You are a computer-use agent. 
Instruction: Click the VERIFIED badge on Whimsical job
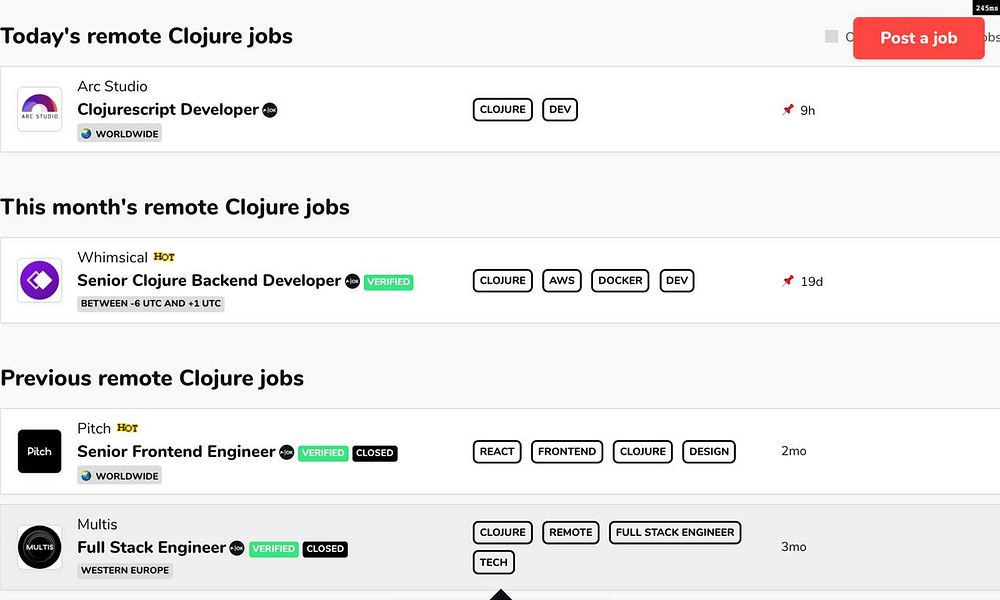(x=388, y=282)
